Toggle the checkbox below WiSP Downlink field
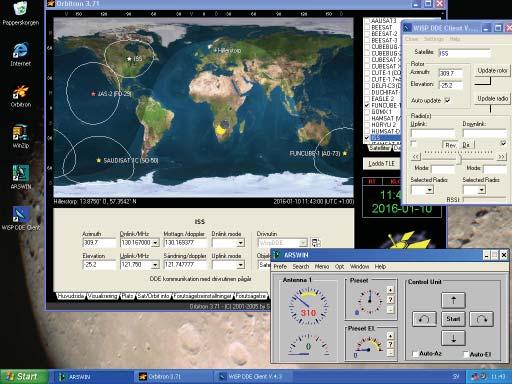 (x=503, y=143)
